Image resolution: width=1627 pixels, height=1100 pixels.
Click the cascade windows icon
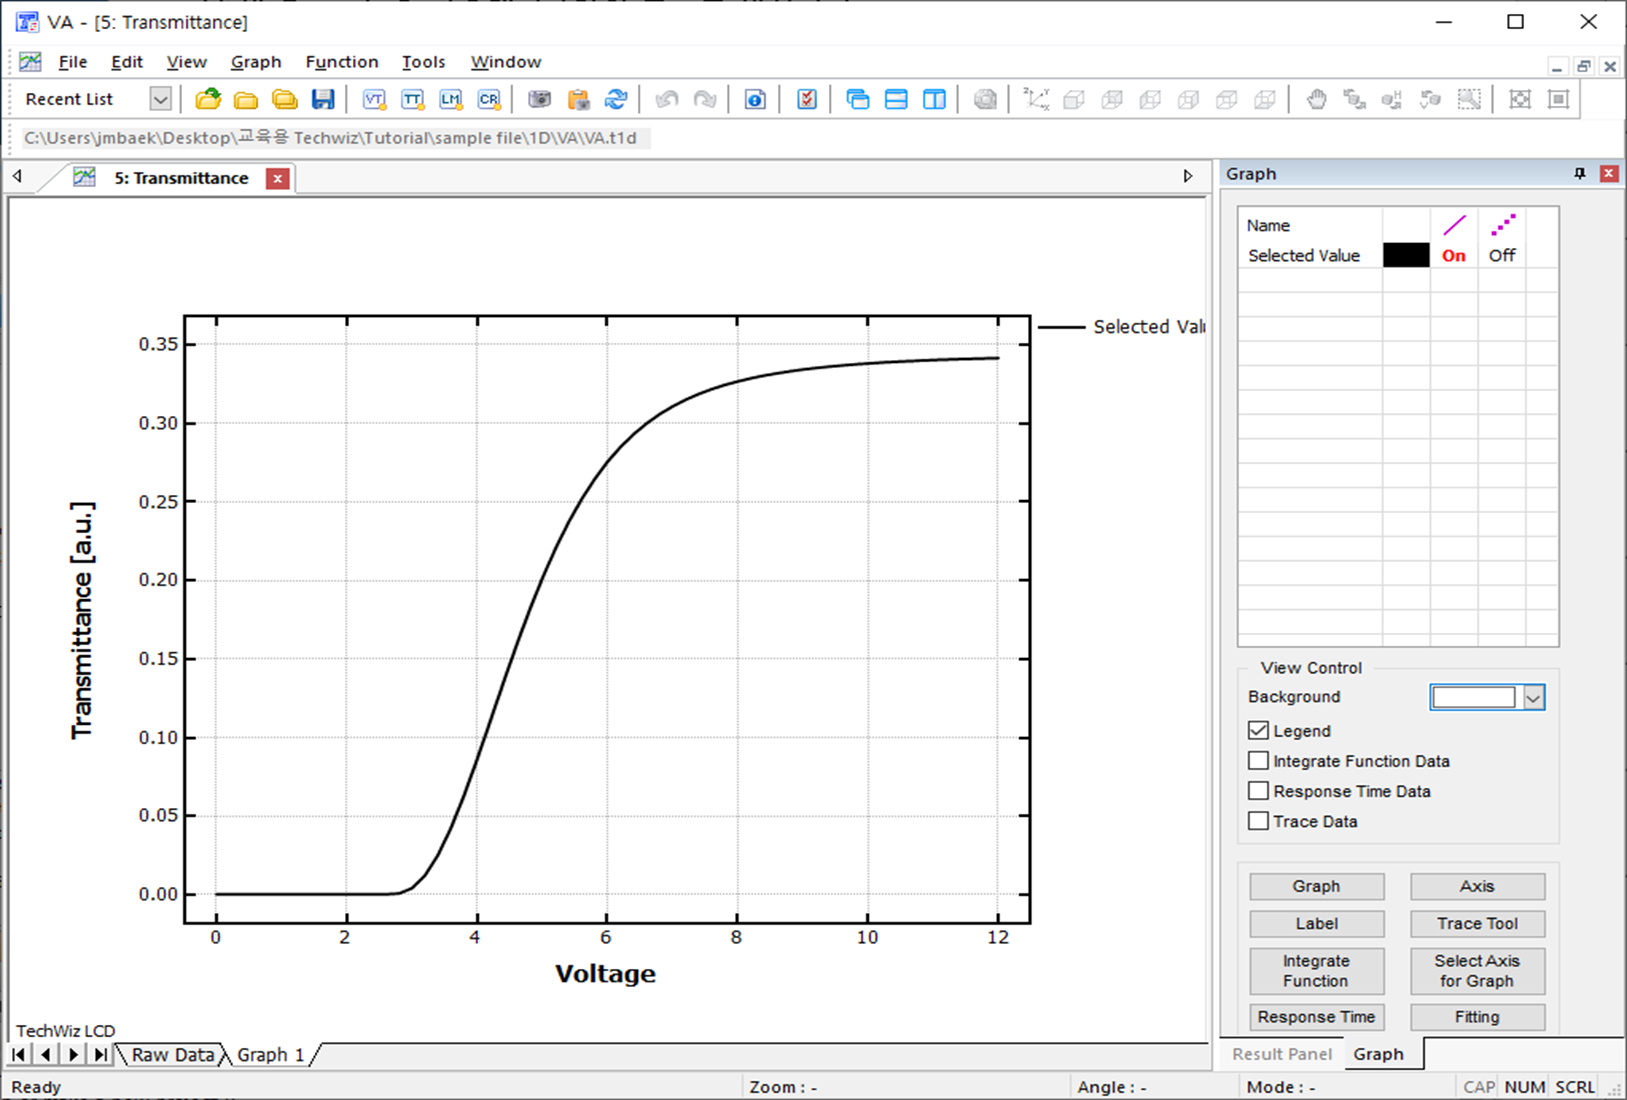(x=857, y=99)
